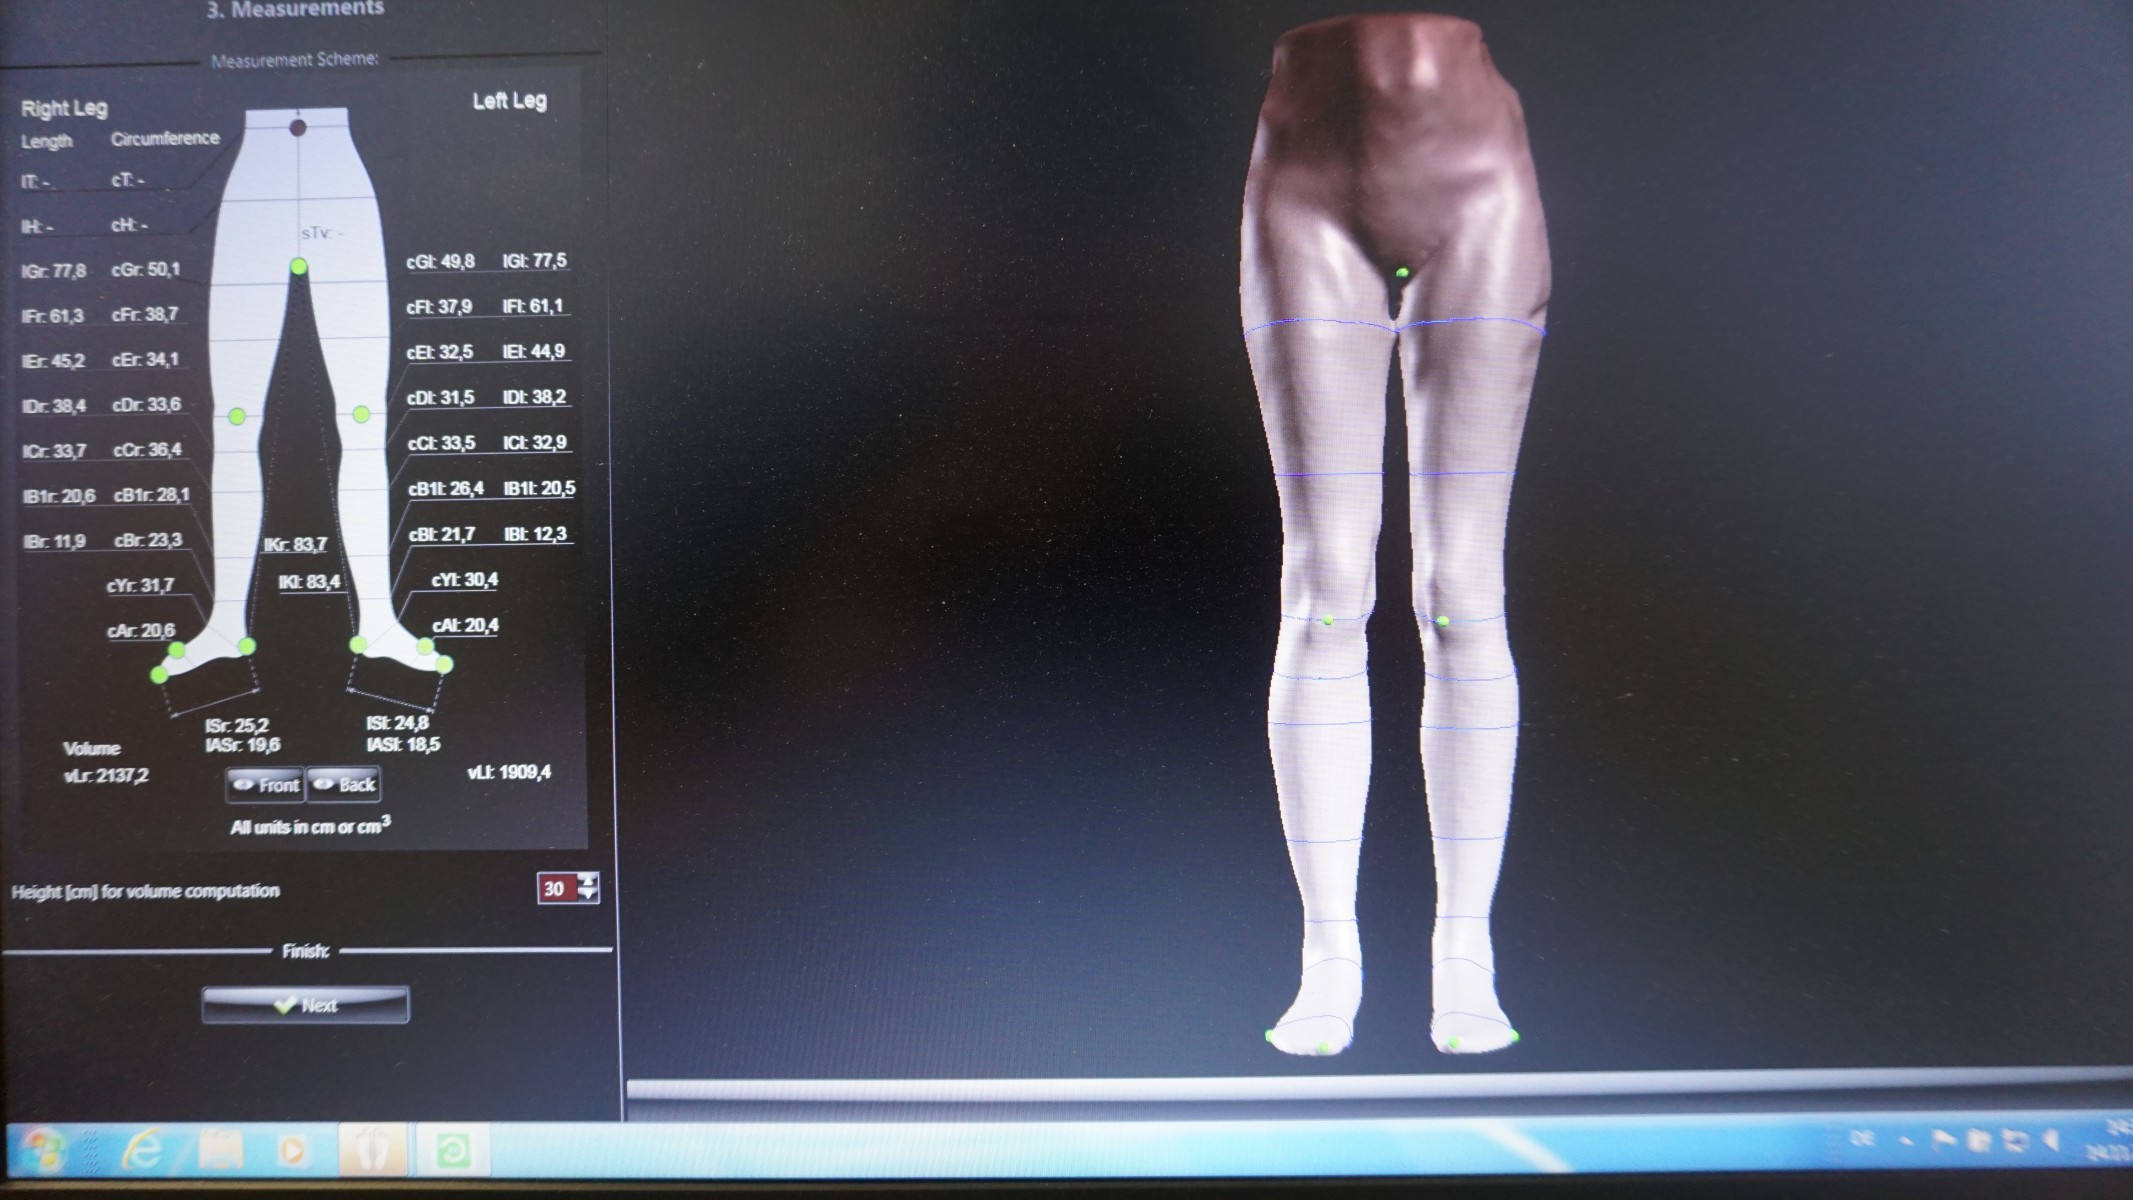Open the green spiral taskbar application
Image resolution: width=2133 pixels, height=1200 pixels.
(452, 1150)
